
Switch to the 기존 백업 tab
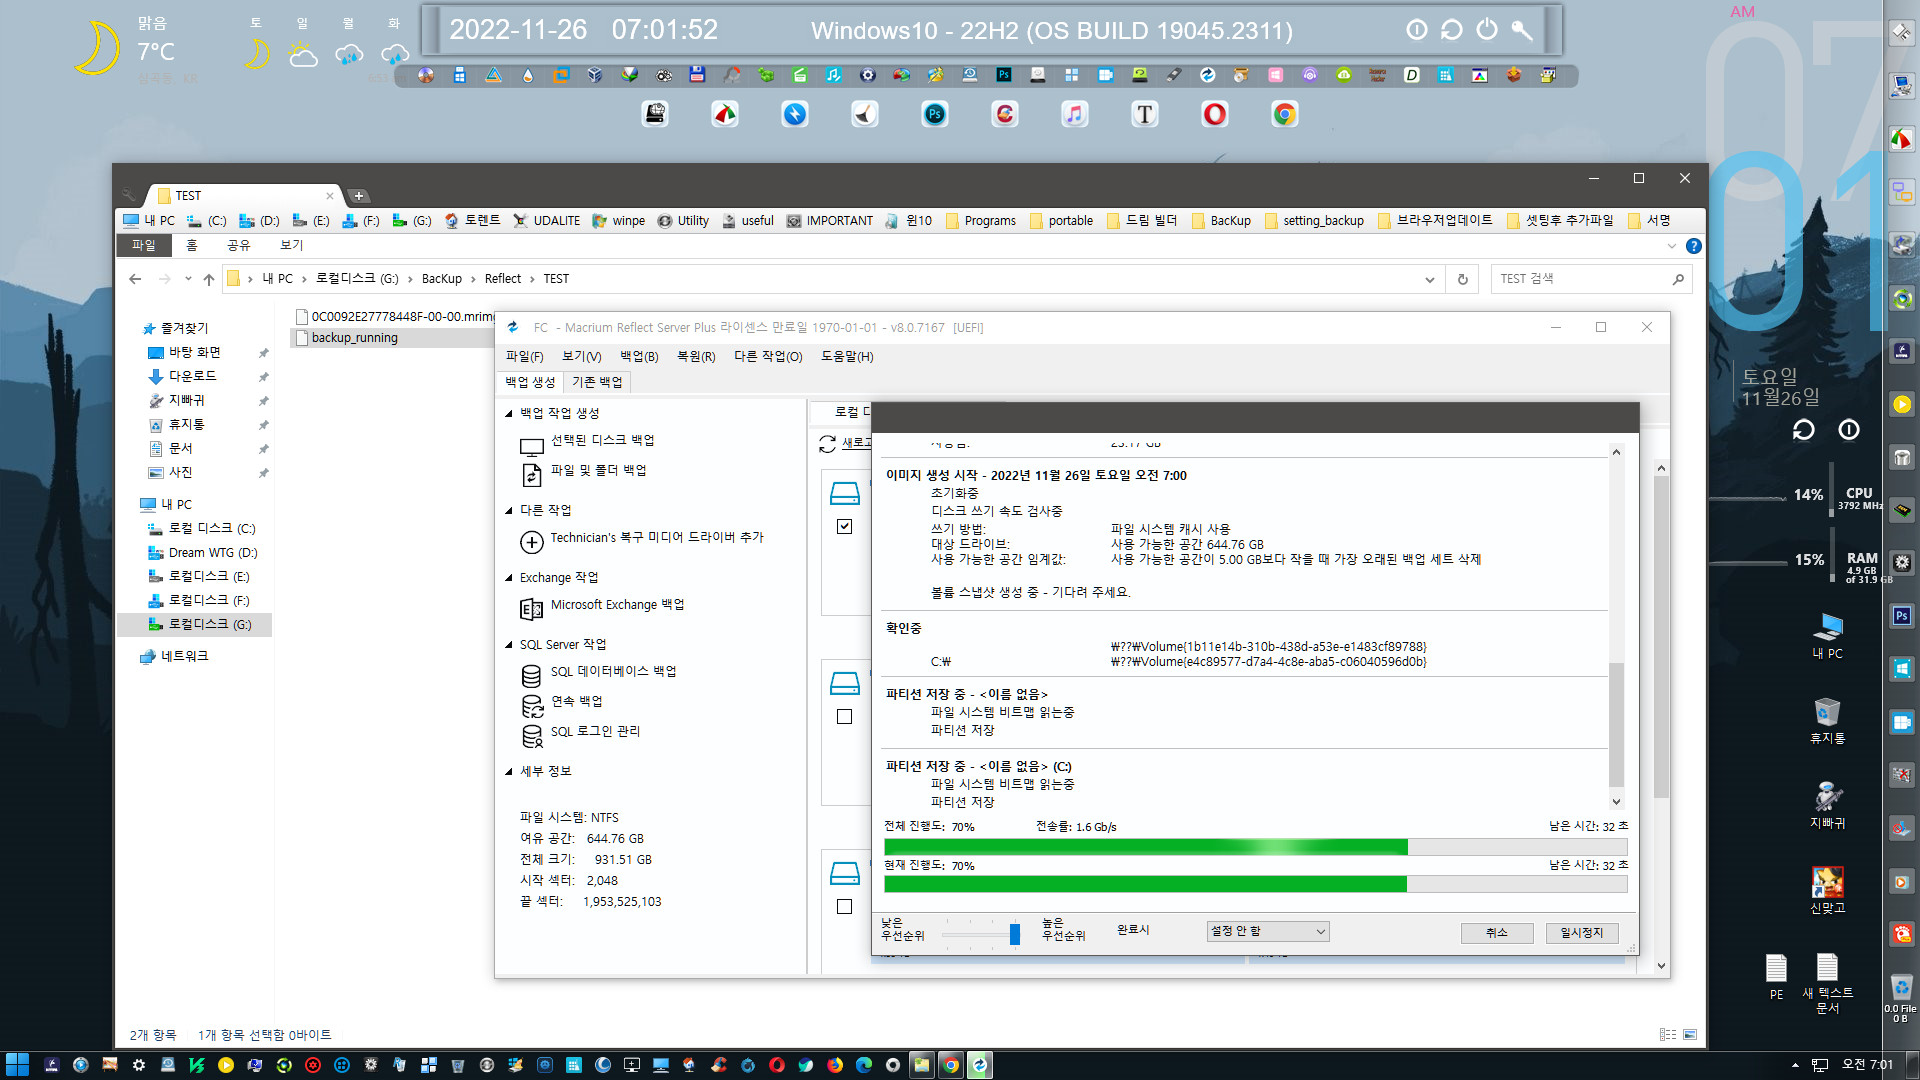click(x=597, y=382)
